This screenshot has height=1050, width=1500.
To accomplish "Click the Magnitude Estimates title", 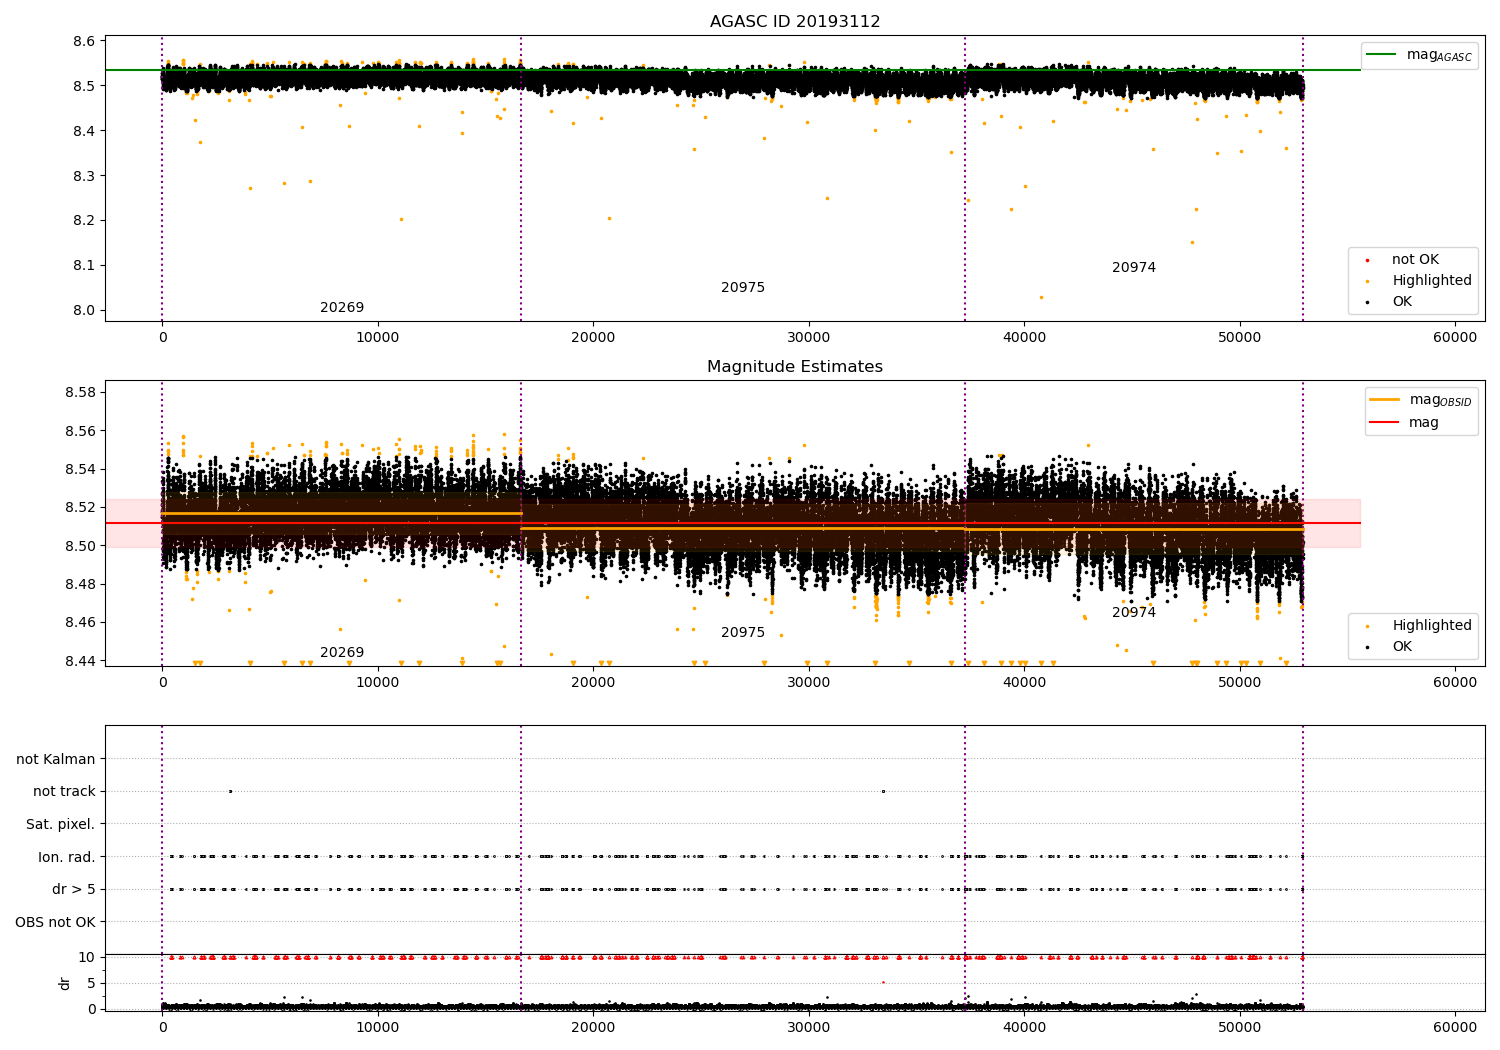I will click(x=795, y=367).
